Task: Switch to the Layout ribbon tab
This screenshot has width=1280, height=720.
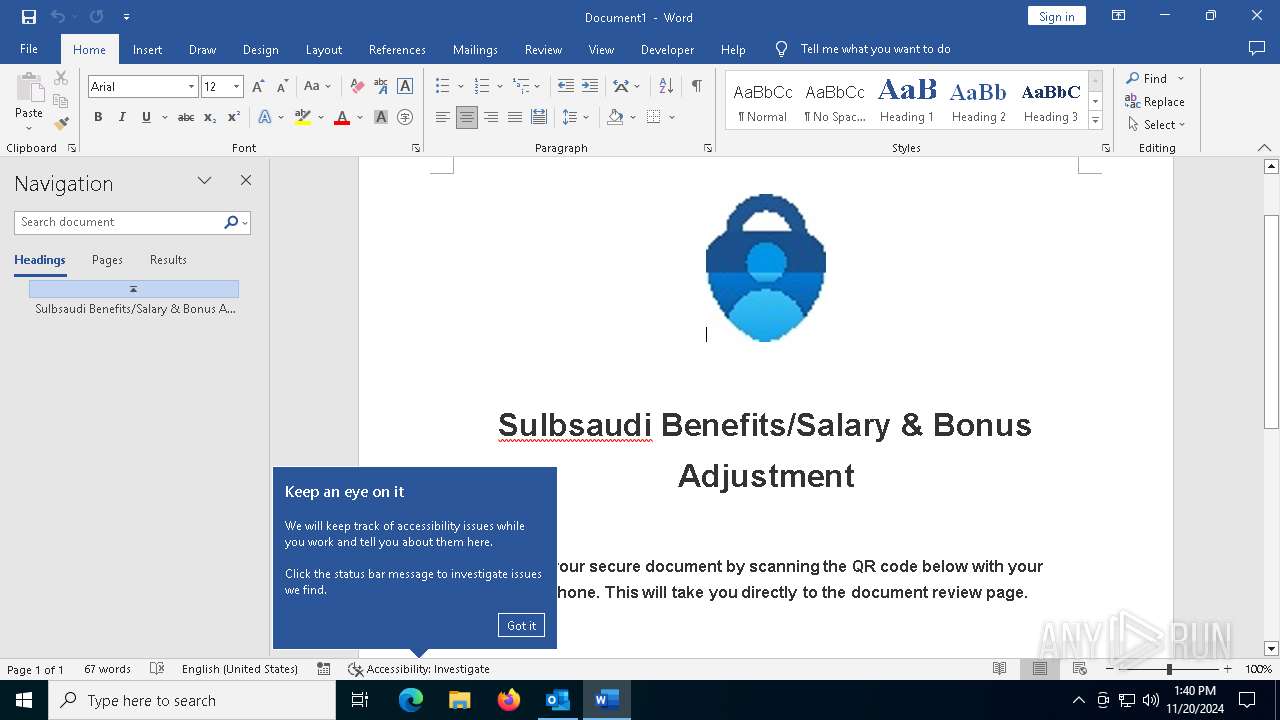Action: click(323, 49)
